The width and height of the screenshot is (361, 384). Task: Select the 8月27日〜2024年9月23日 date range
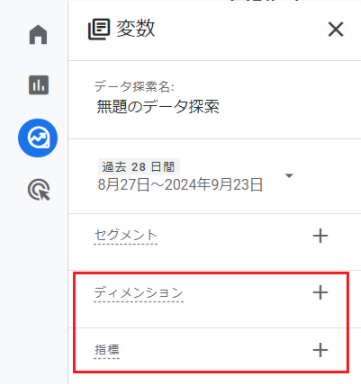(180, 184)
